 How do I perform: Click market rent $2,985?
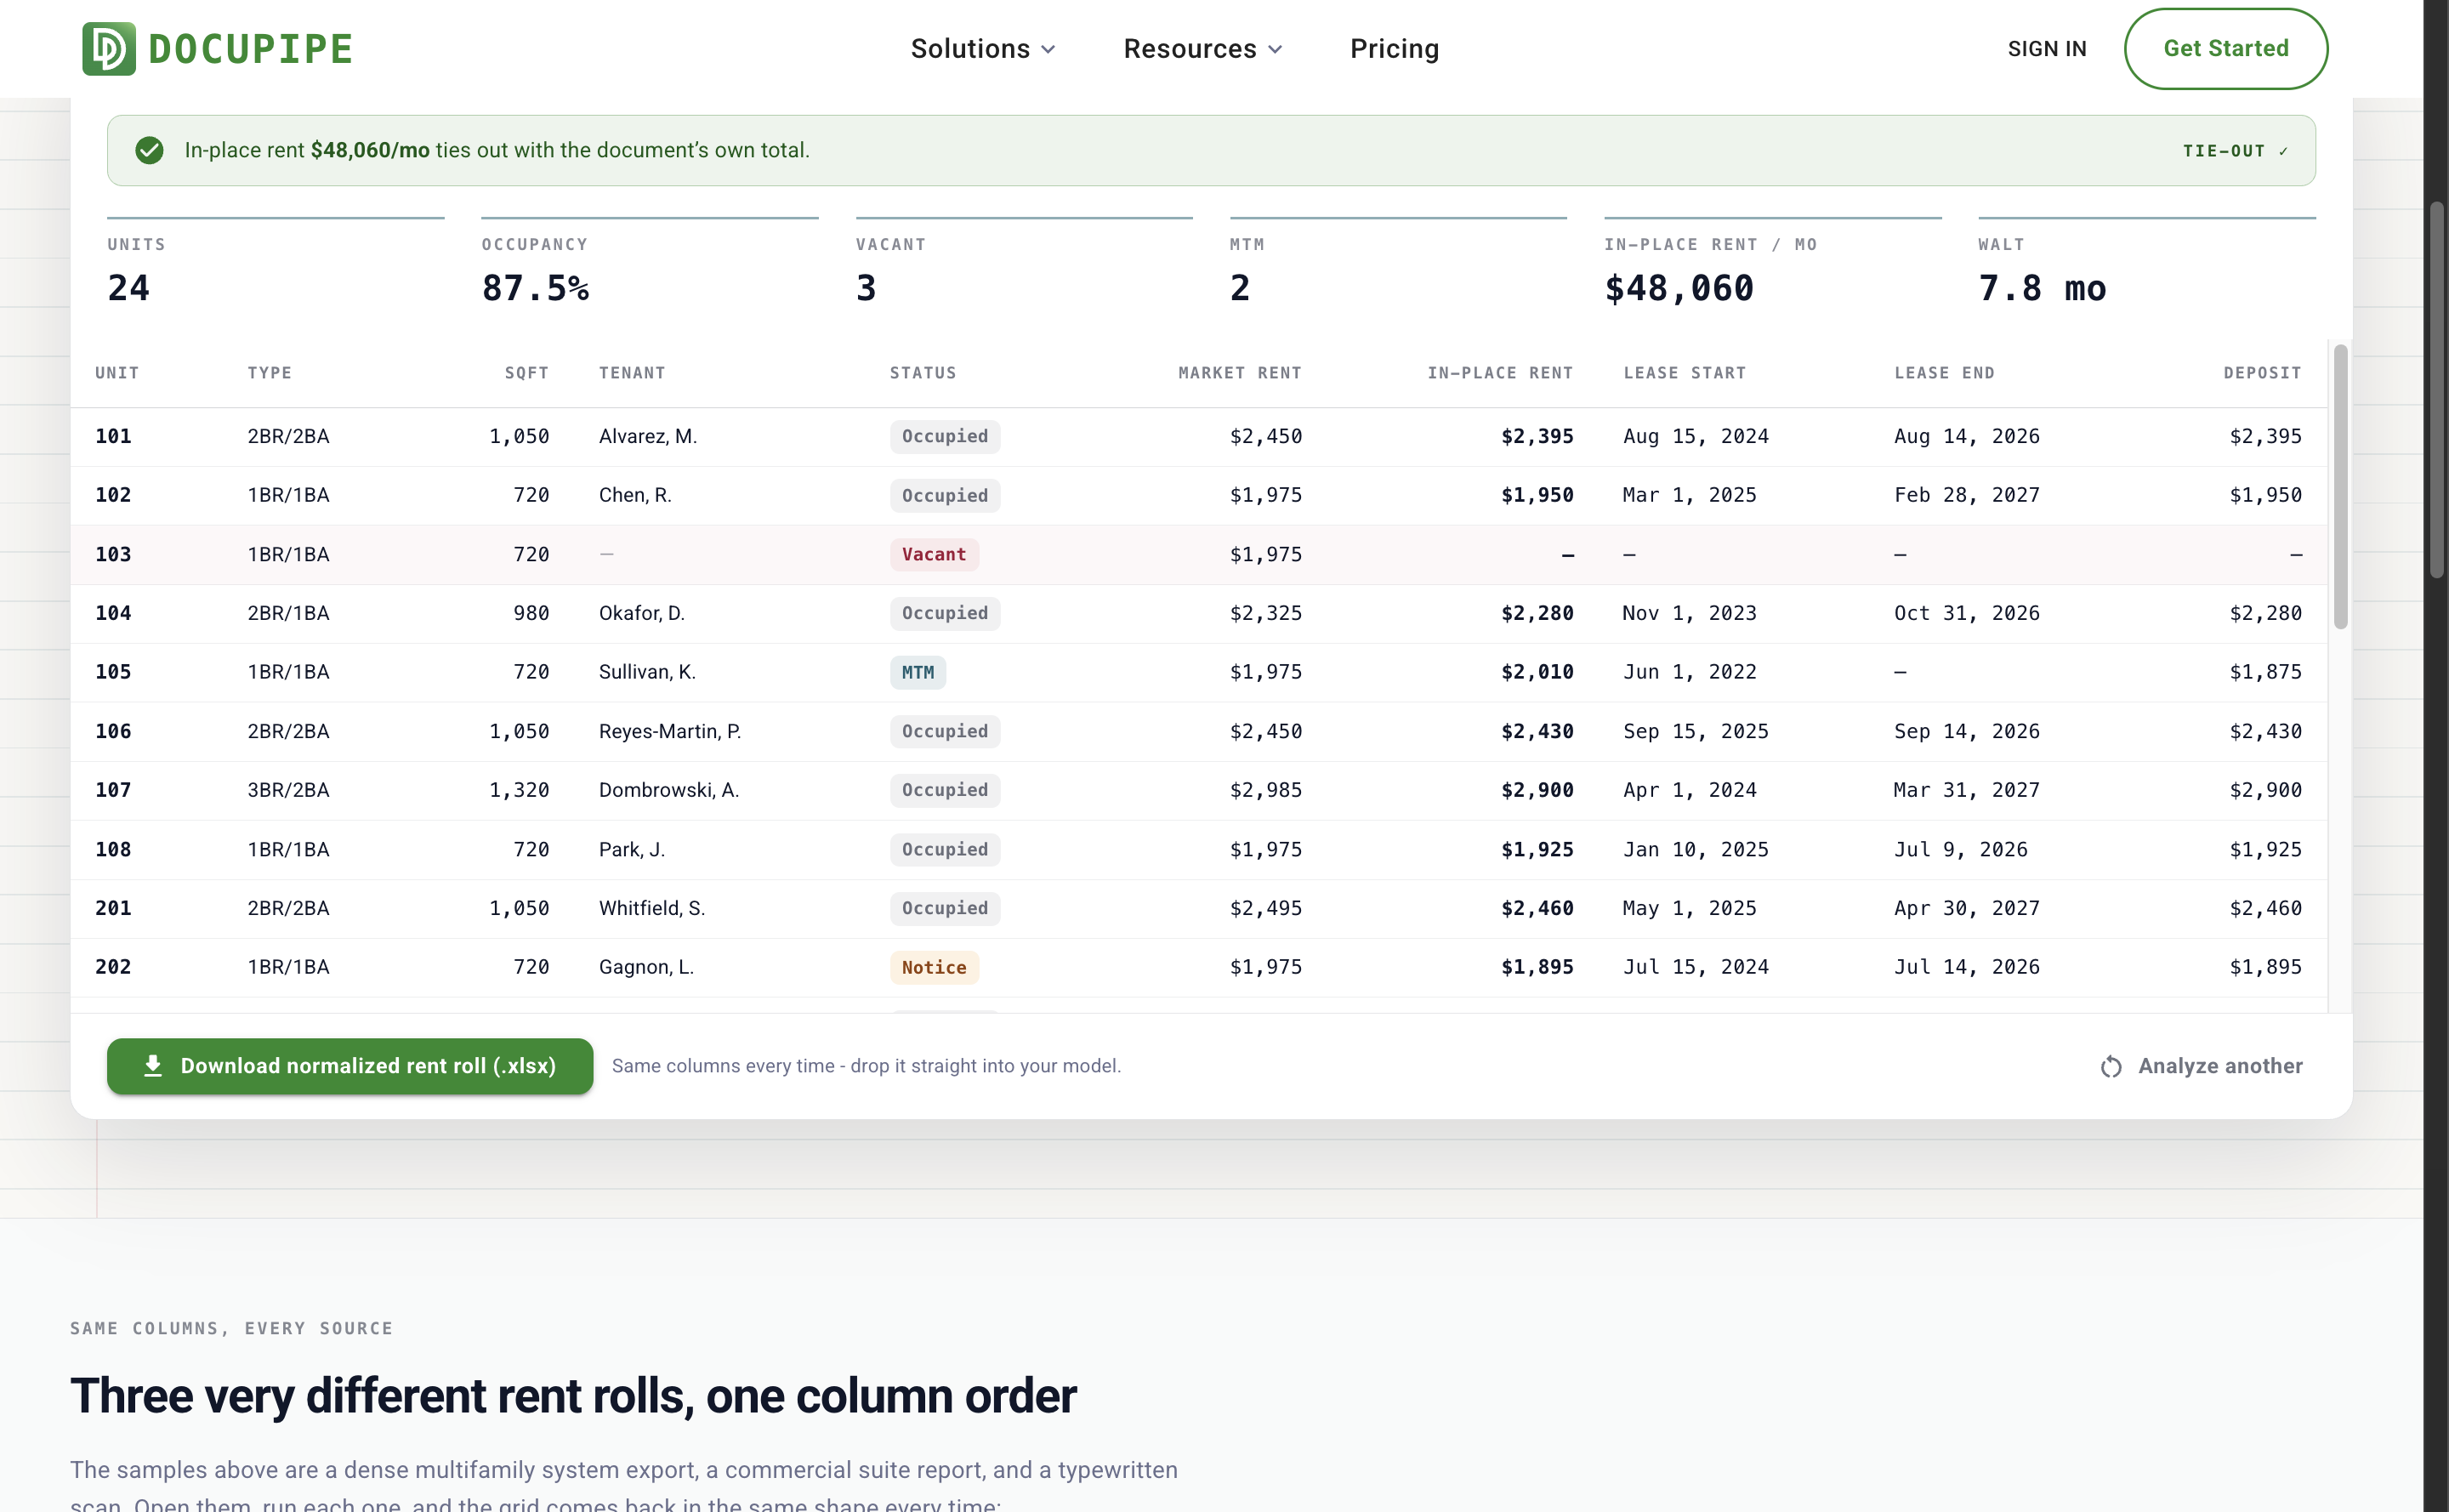[1266, 790]
